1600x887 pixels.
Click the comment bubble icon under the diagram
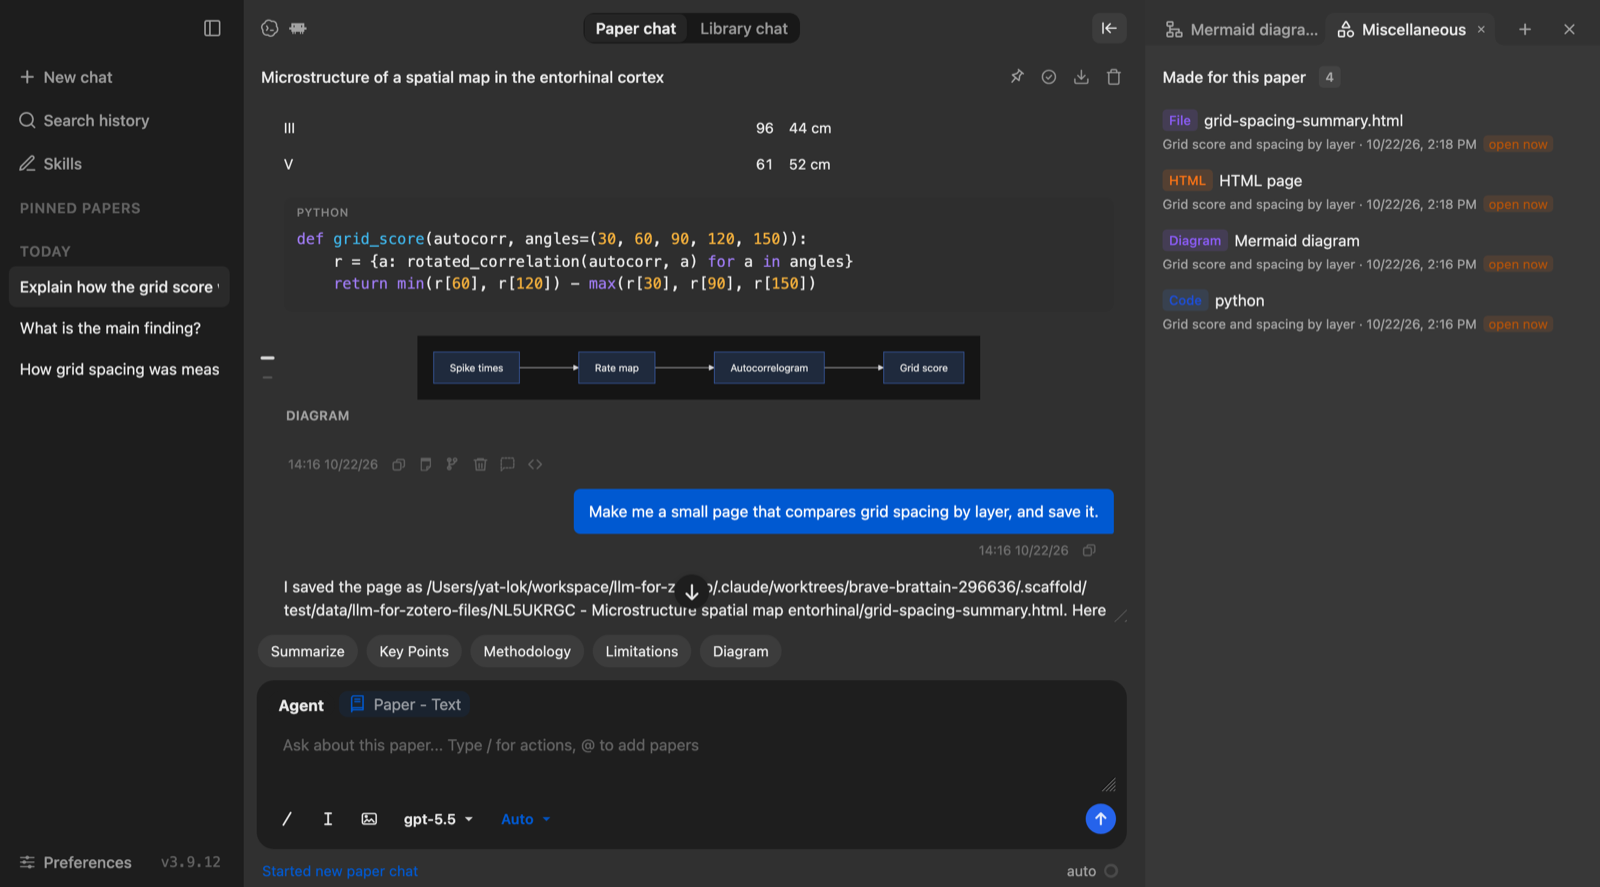click(507, 464)
